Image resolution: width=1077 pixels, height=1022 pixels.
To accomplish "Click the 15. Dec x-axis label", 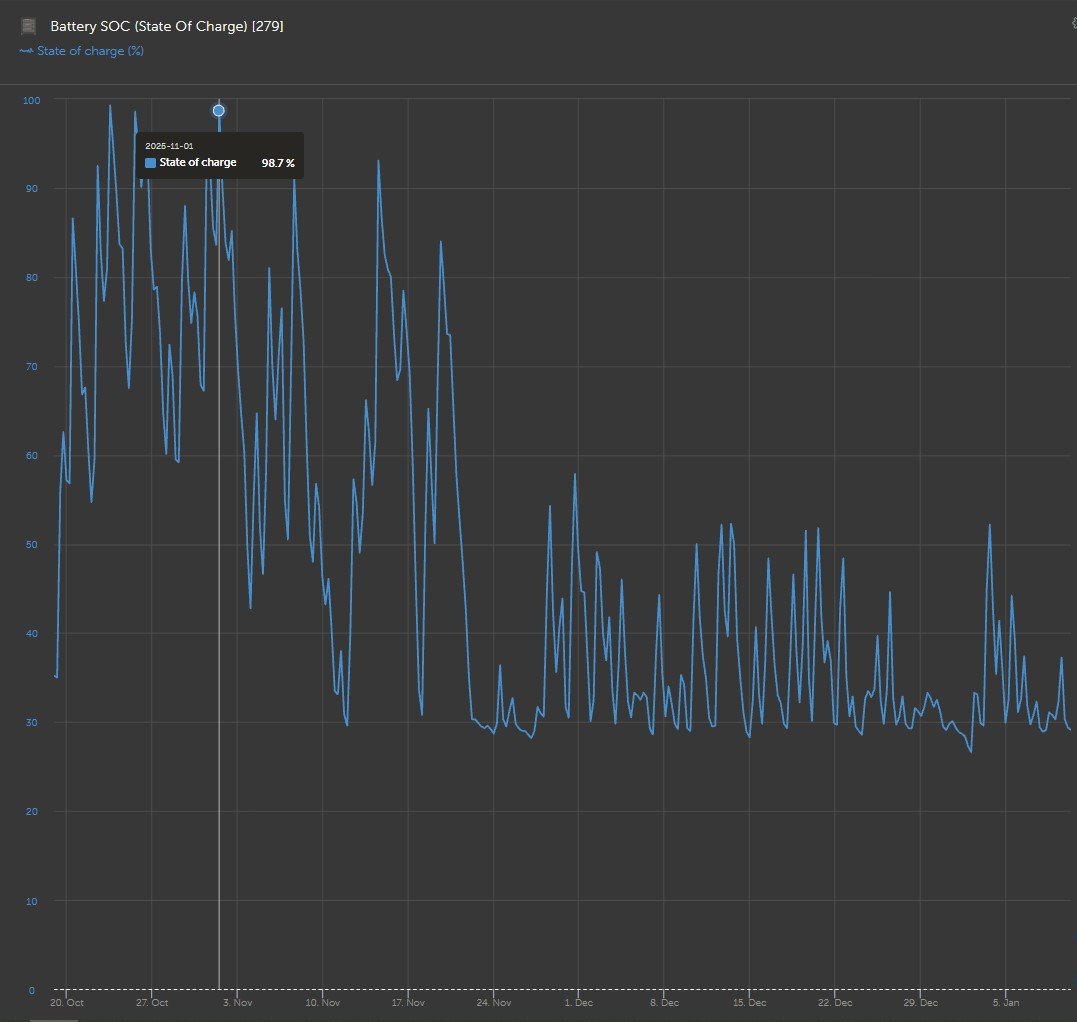I will [x=749, y=1002].
